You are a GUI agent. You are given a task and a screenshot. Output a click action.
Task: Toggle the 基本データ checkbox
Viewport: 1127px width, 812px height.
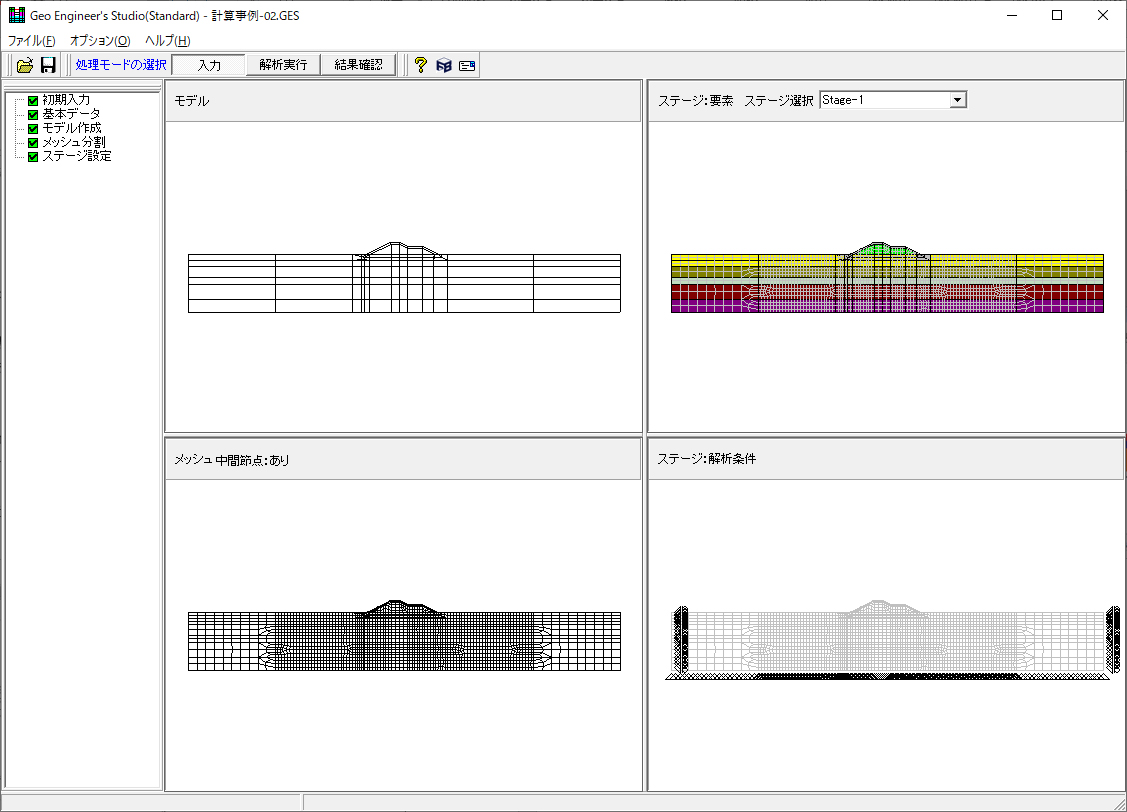[33, 114]
